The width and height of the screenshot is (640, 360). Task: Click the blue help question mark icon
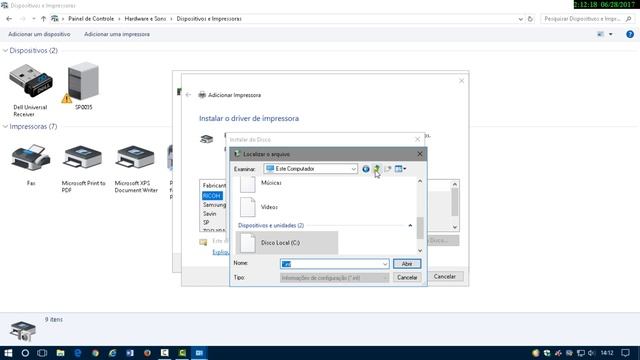[630, 34]
